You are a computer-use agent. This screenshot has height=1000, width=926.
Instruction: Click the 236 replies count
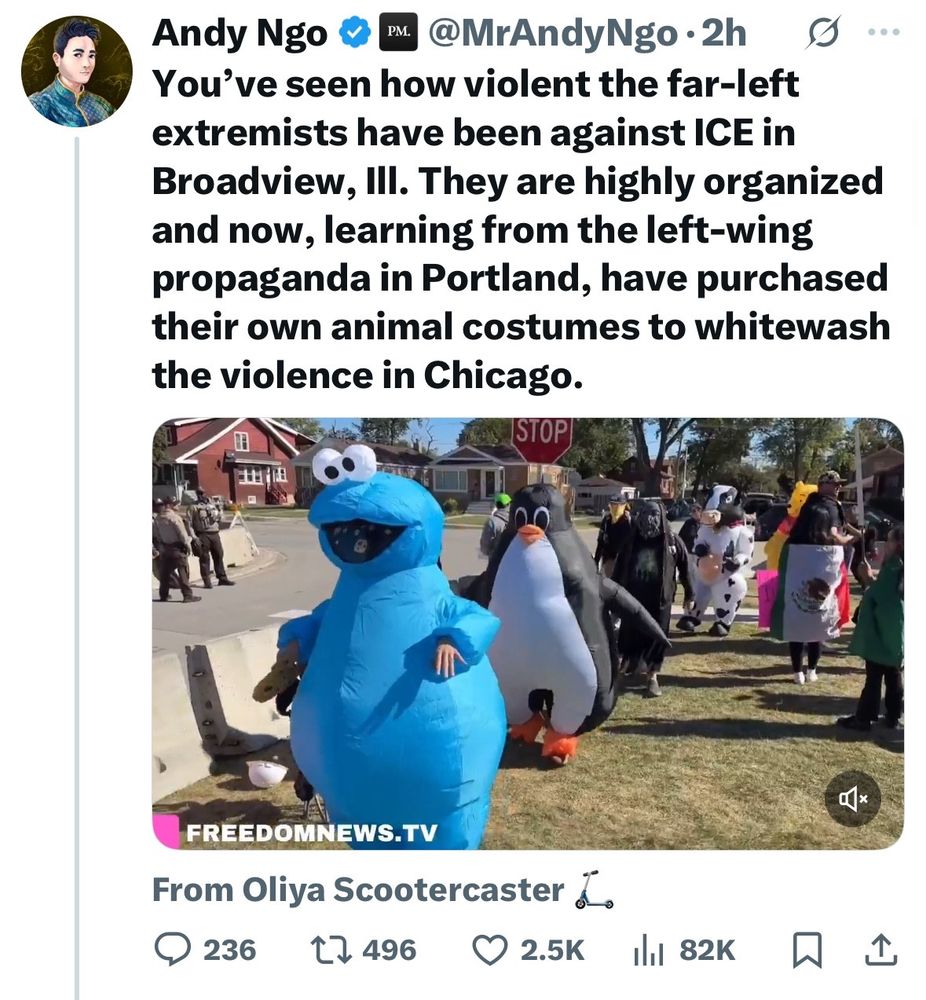click(x=230, y=950)
